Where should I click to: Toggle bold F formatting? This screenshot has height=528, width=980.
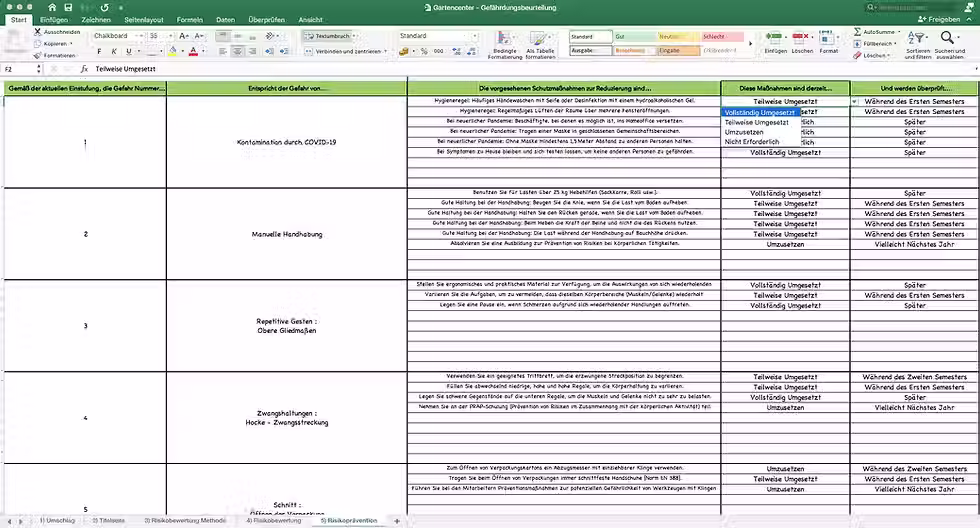click(x=99, y=51)
